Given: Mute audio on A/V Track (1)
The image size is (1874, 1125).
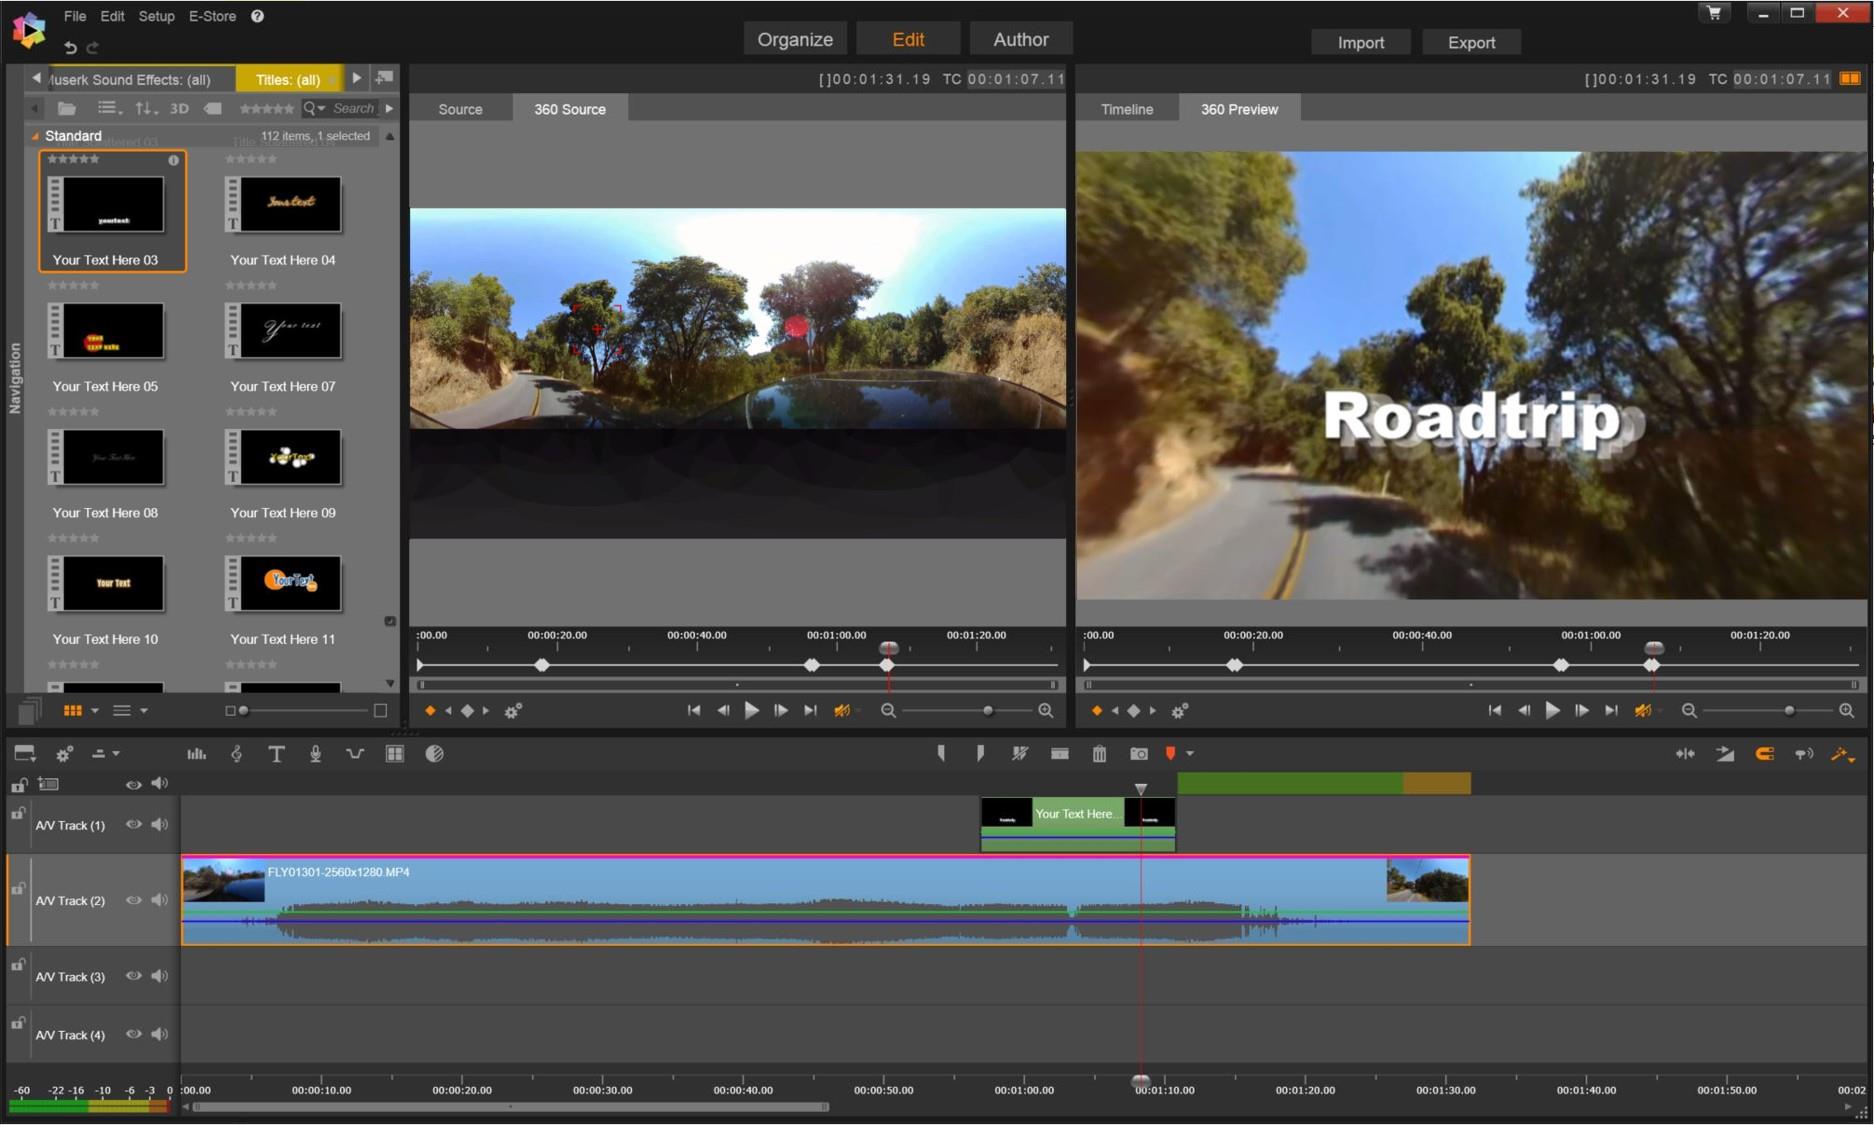Looking at the screenshot, I should coord(159,824).
